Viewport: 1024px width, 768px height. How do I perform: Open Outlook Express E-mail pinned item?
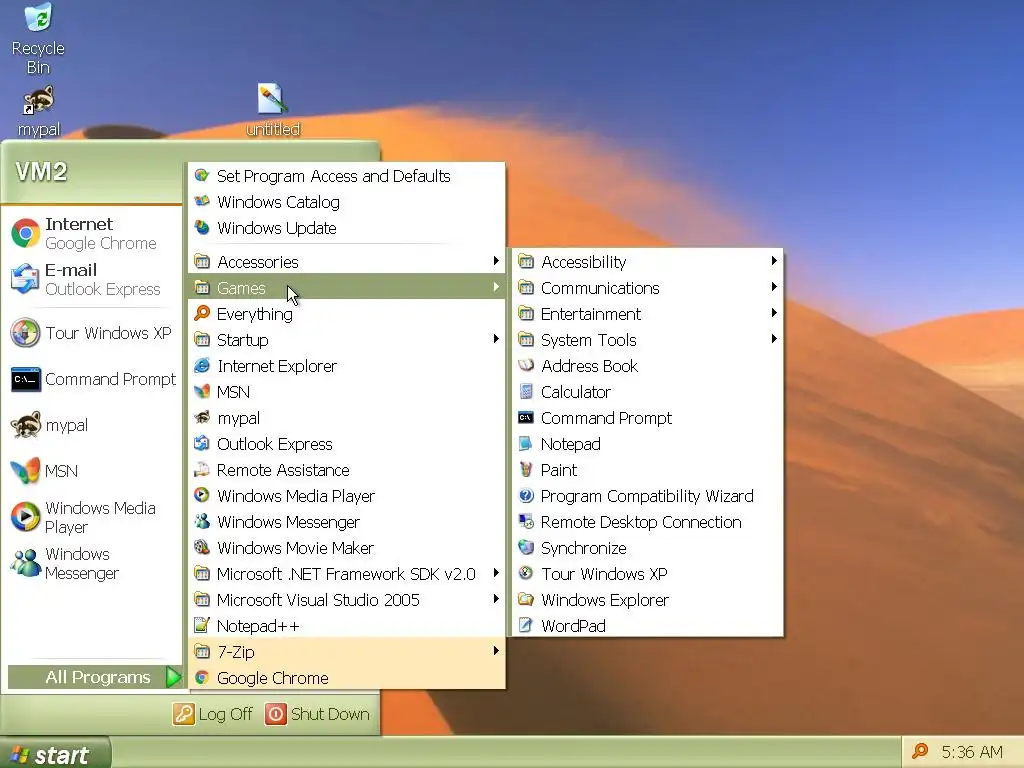91,279
